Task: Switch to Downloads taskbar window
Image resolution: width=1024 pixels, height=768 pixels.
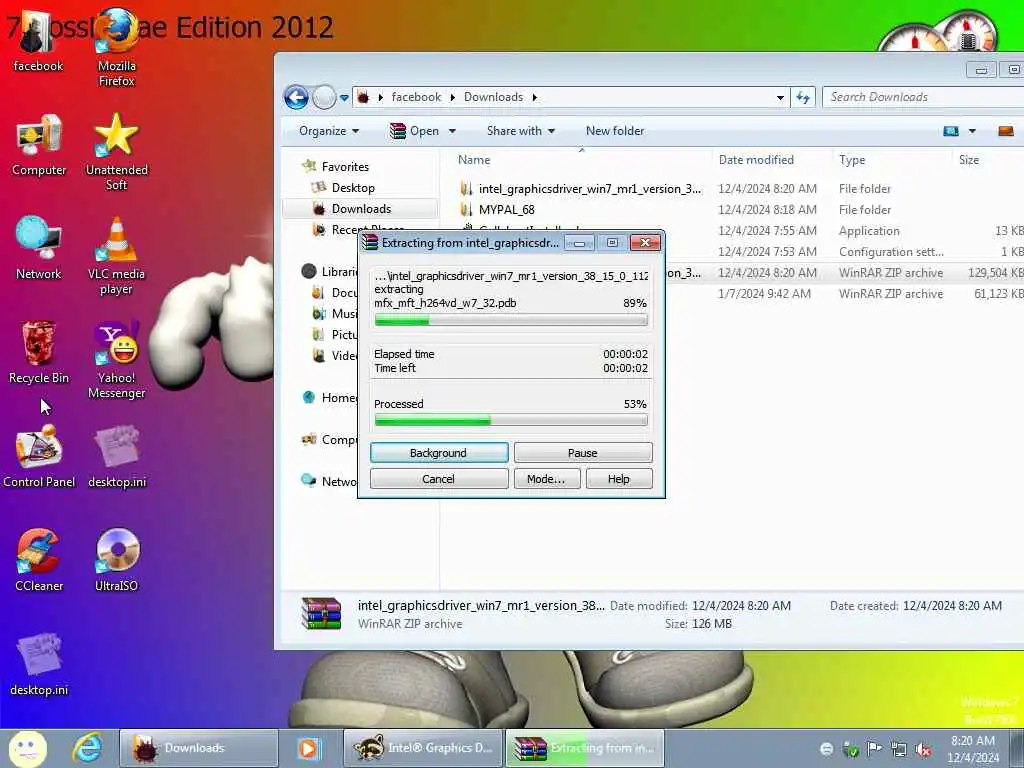Action: tap(199, 748)
